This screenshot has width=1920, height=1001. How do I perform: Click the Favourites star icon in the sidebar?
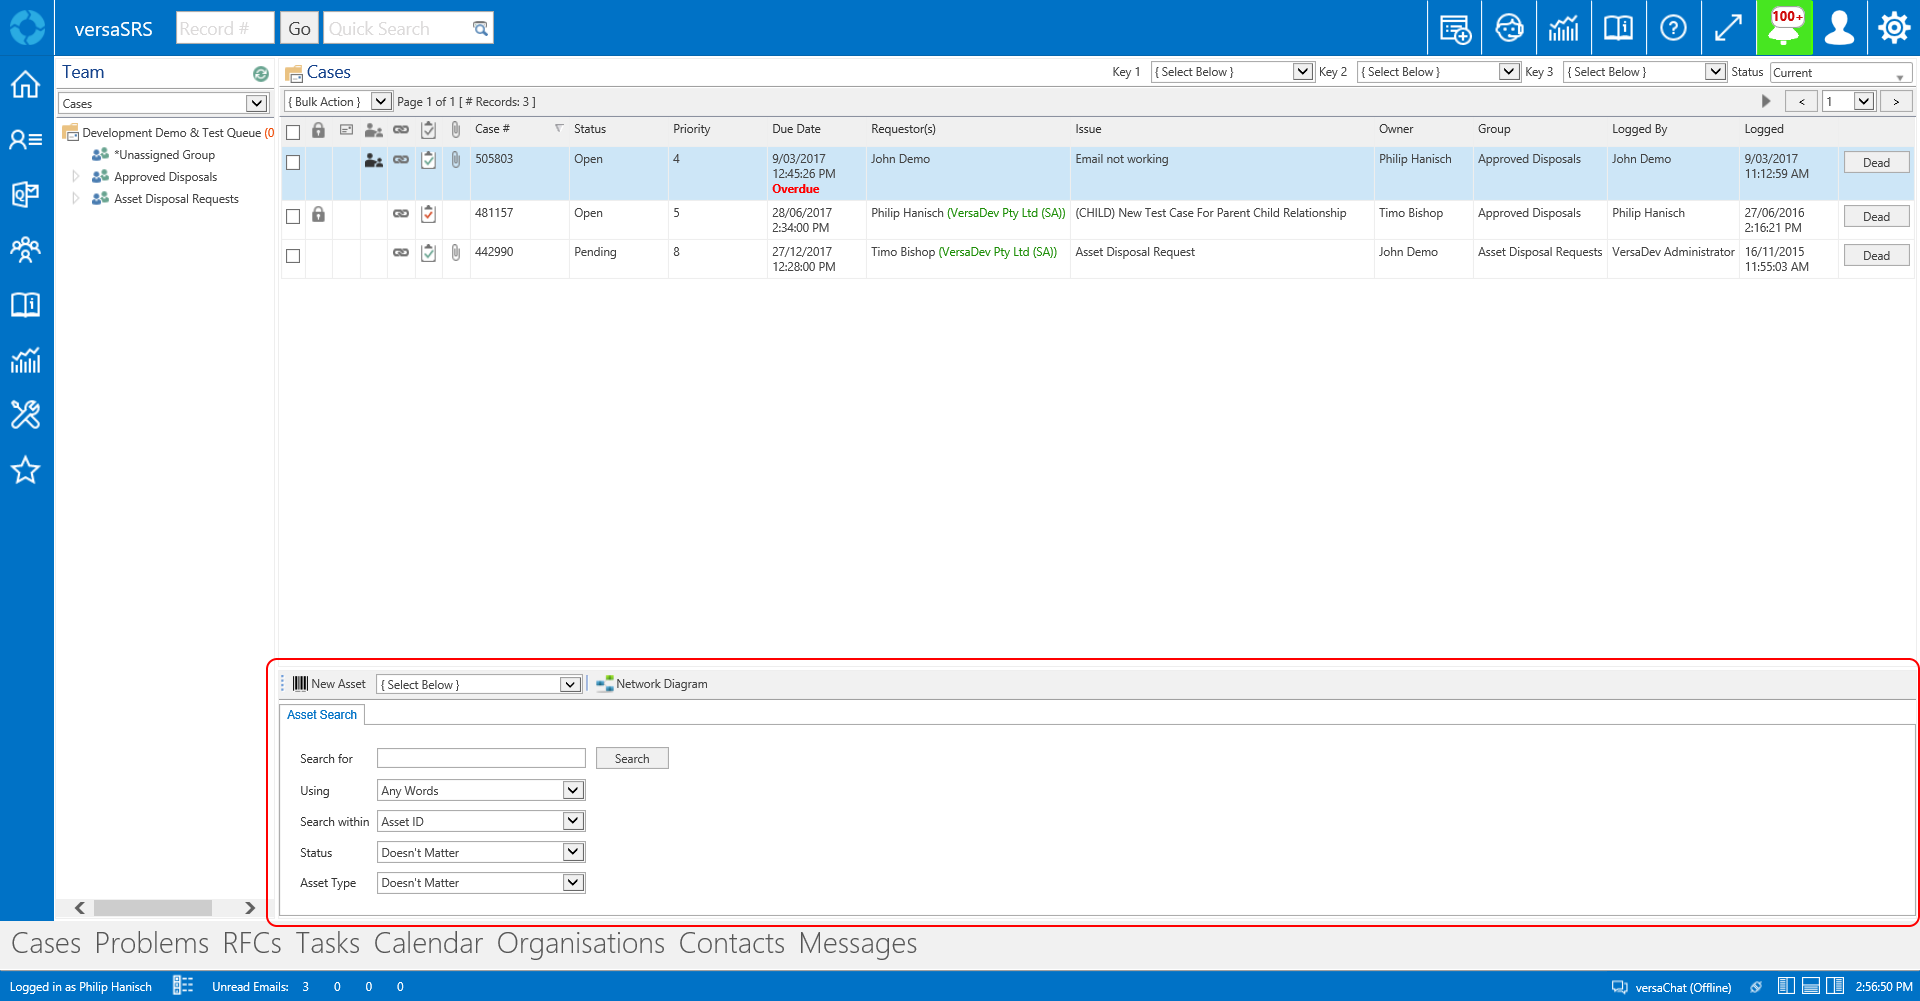pyautogui.click(x=25, y=470)
